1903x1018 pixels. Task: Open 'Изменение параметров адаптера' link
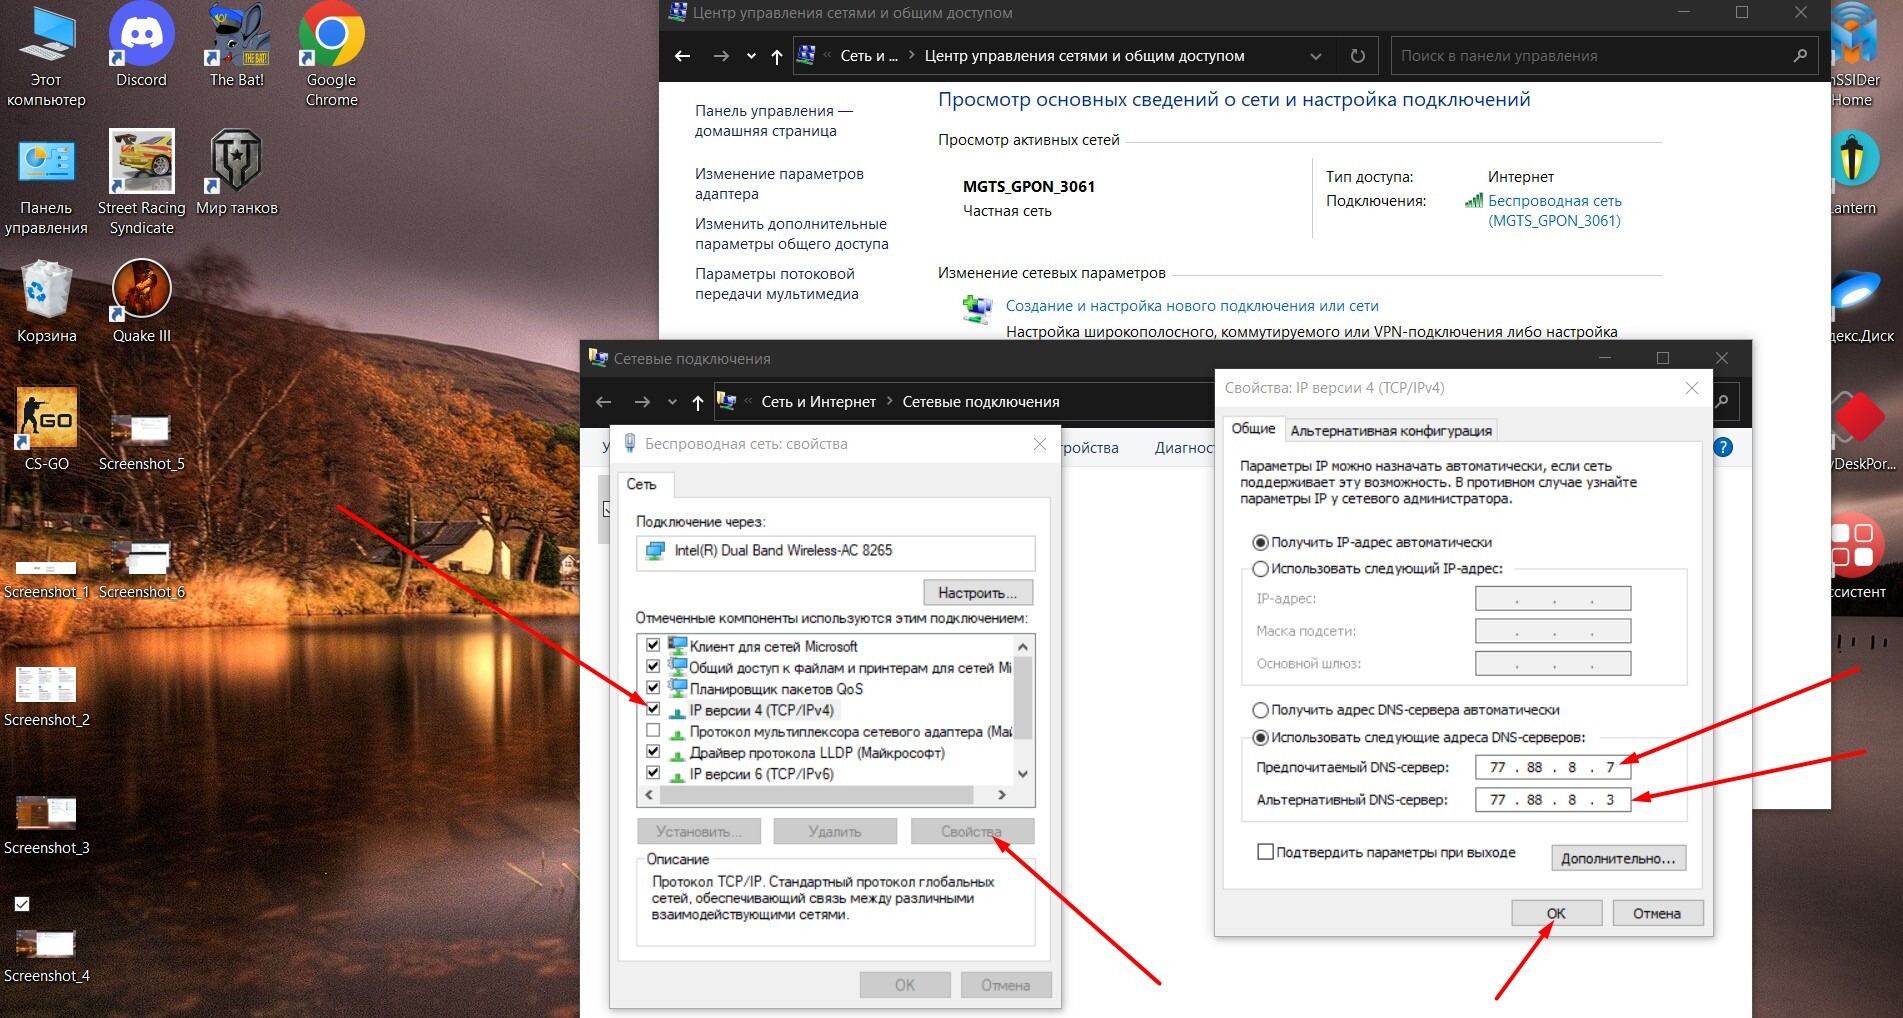tap(778, 184)
